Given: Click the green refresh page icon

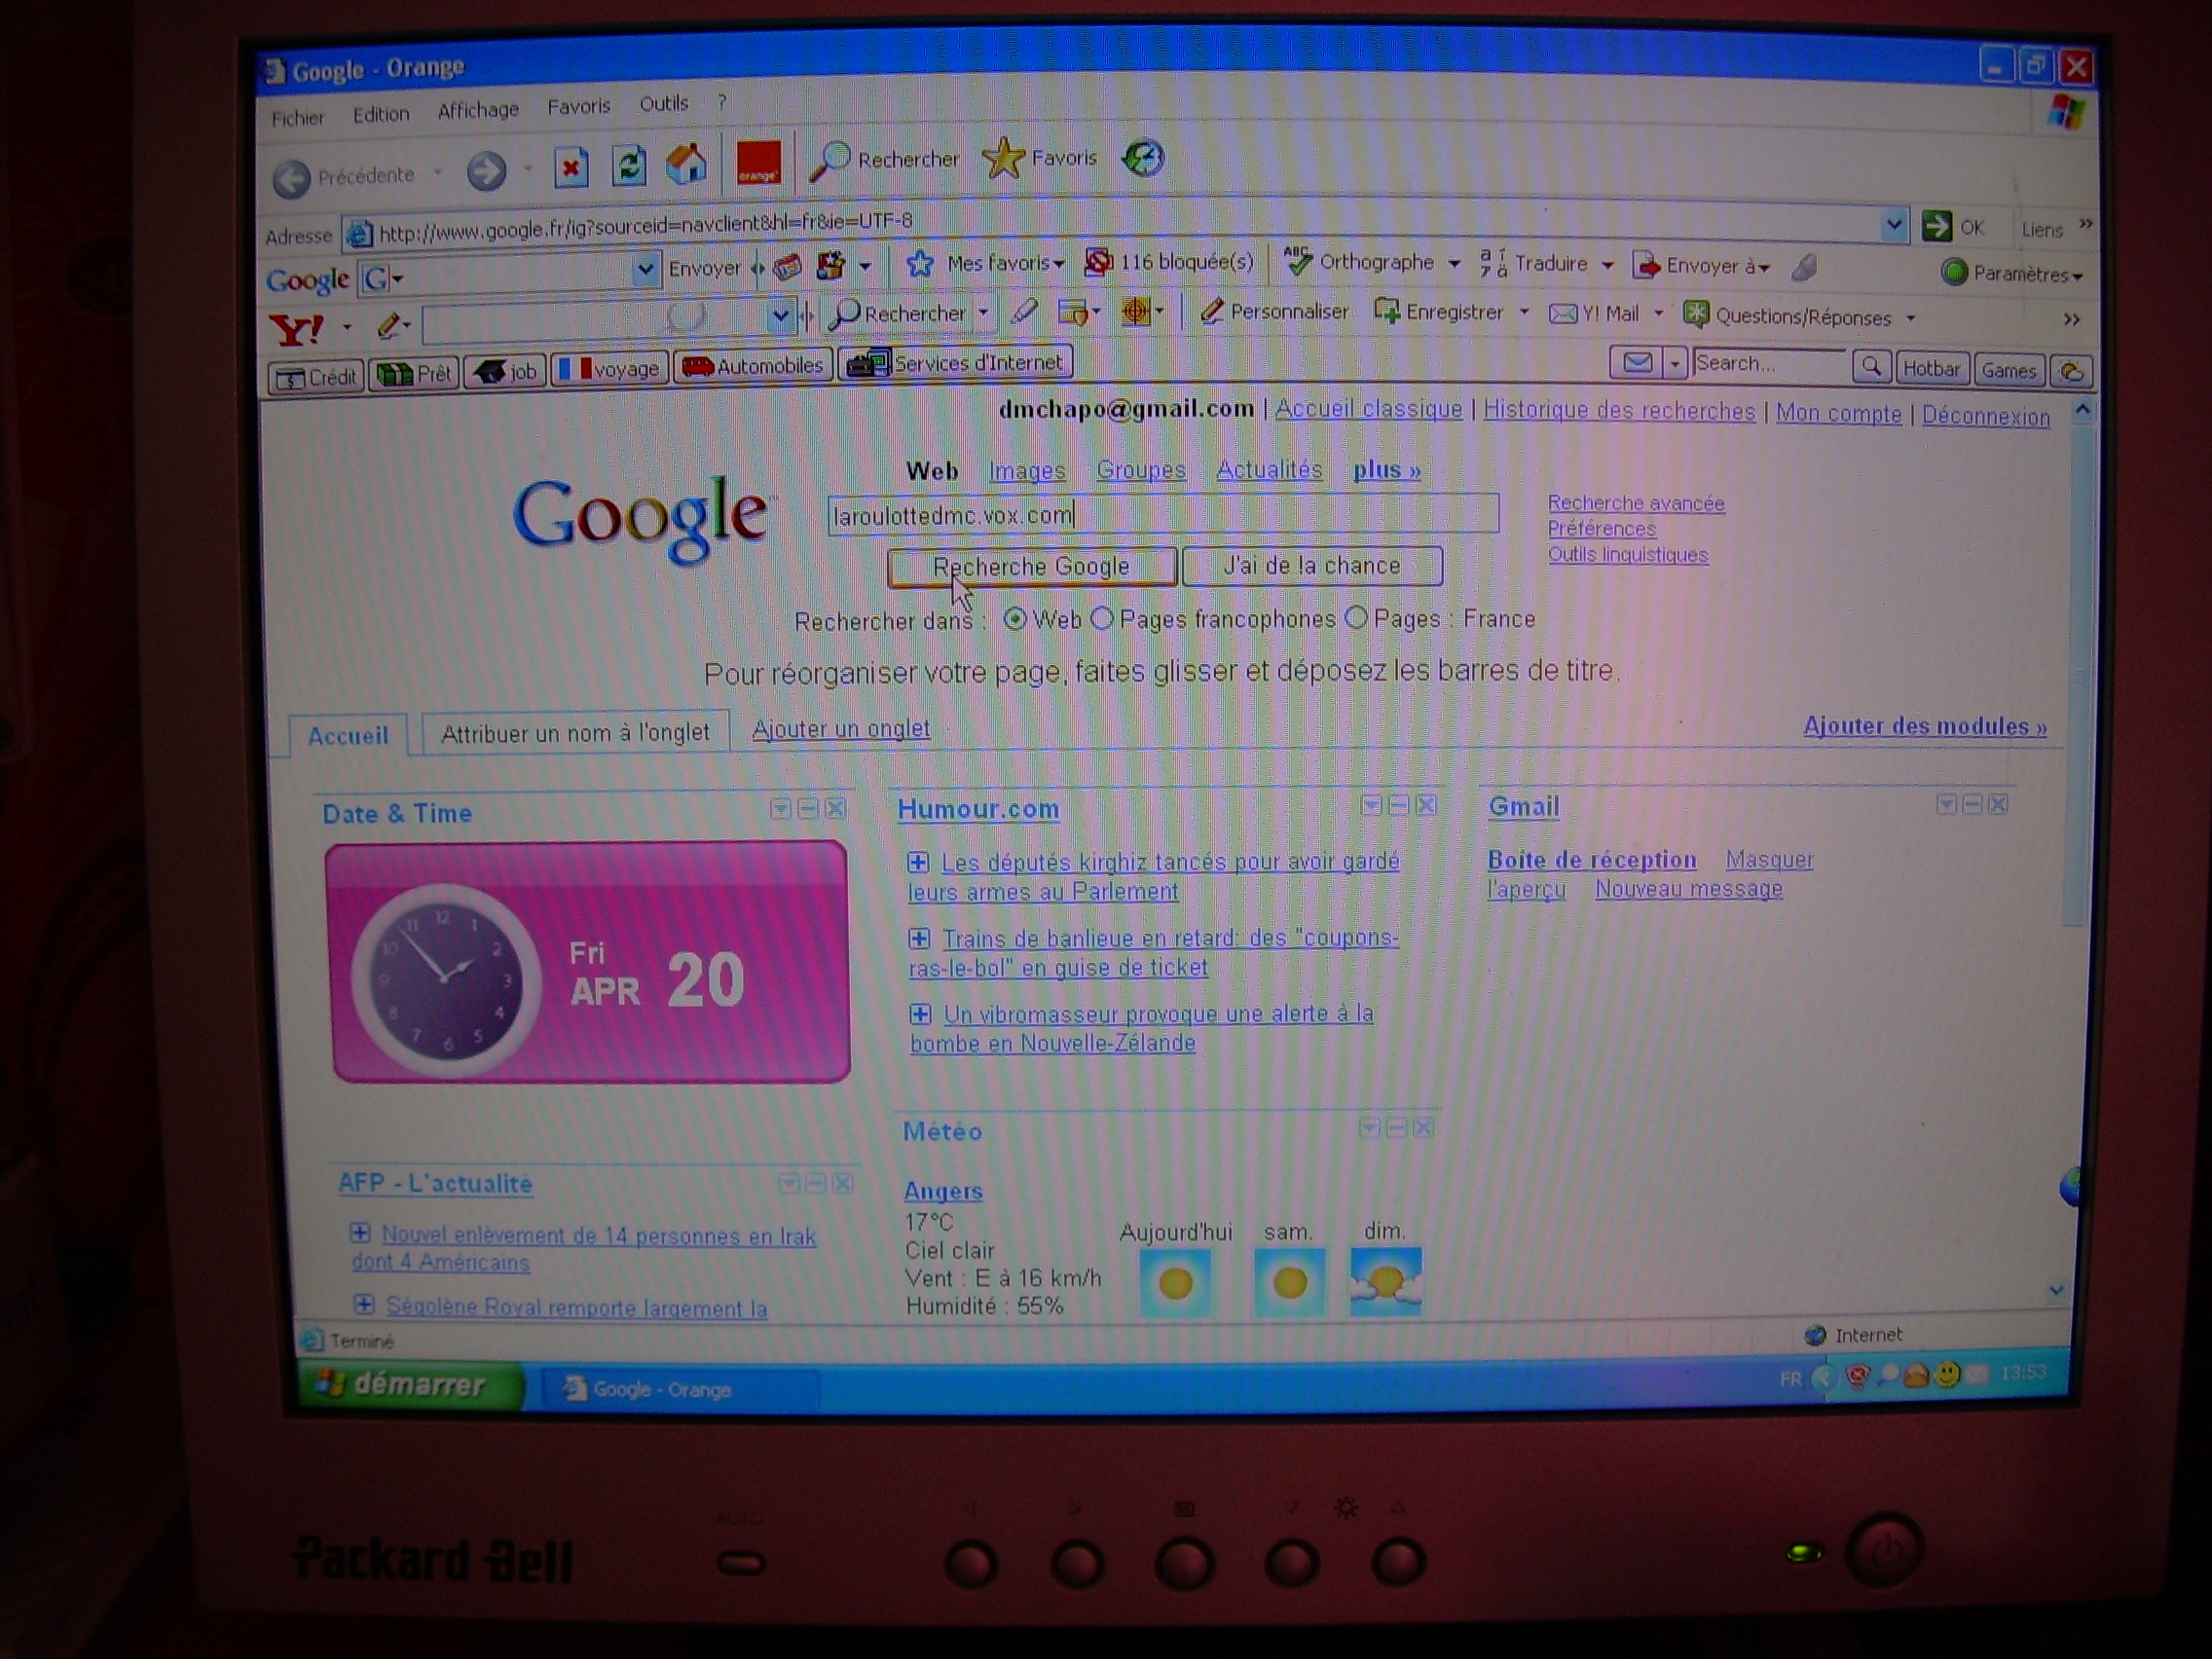Looking at the screenshot, I should [629, 165].
